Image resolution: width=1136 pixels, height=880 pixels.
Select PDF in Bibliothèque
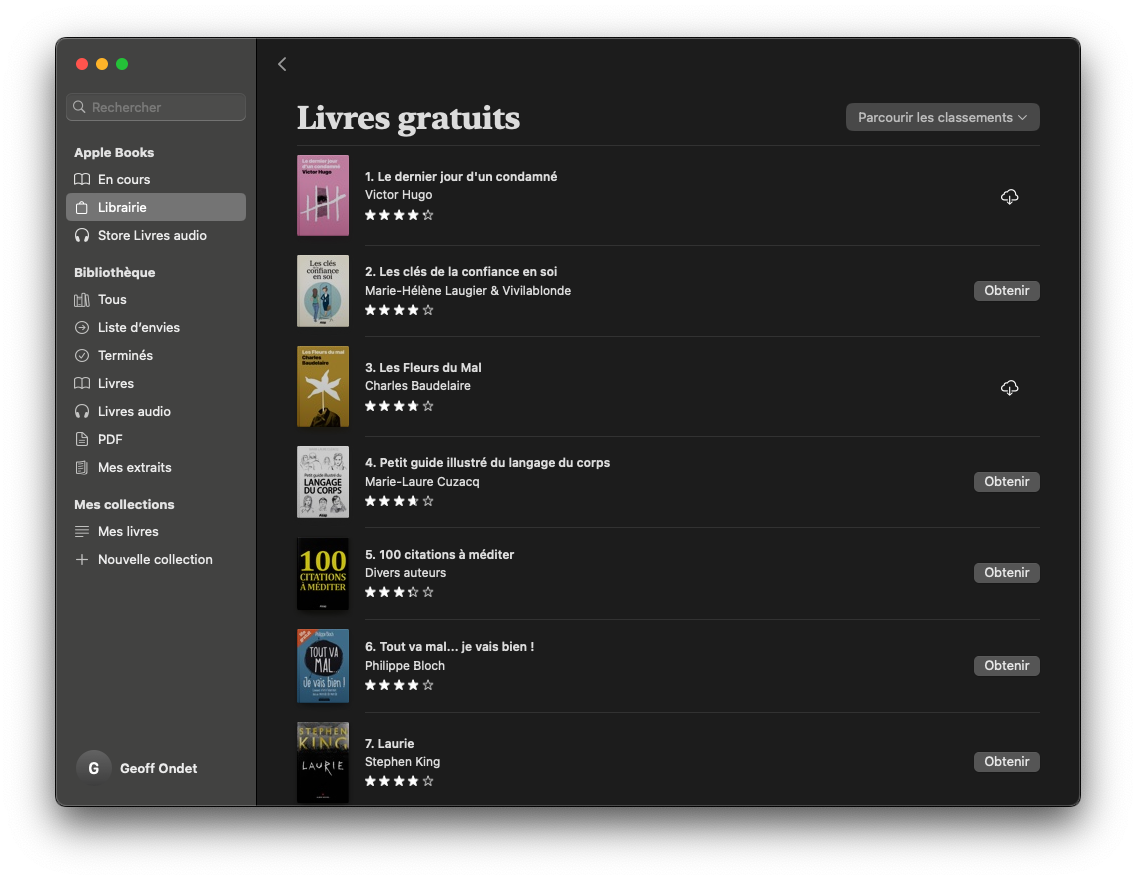[x=156, y=439]
